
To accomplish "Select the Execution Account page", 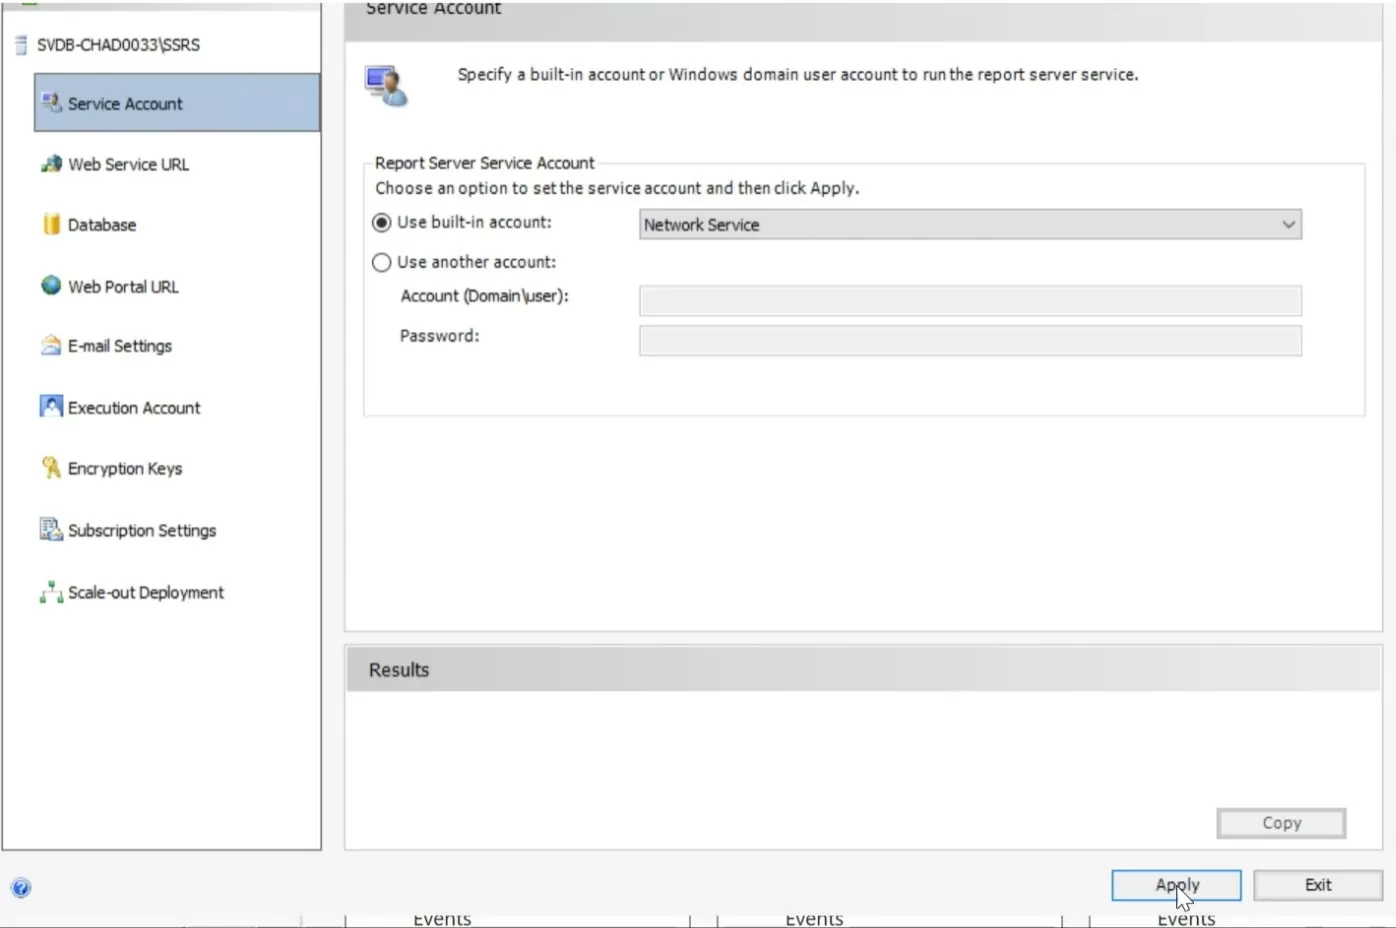I will pyautogui.click(x=133, y=407).
